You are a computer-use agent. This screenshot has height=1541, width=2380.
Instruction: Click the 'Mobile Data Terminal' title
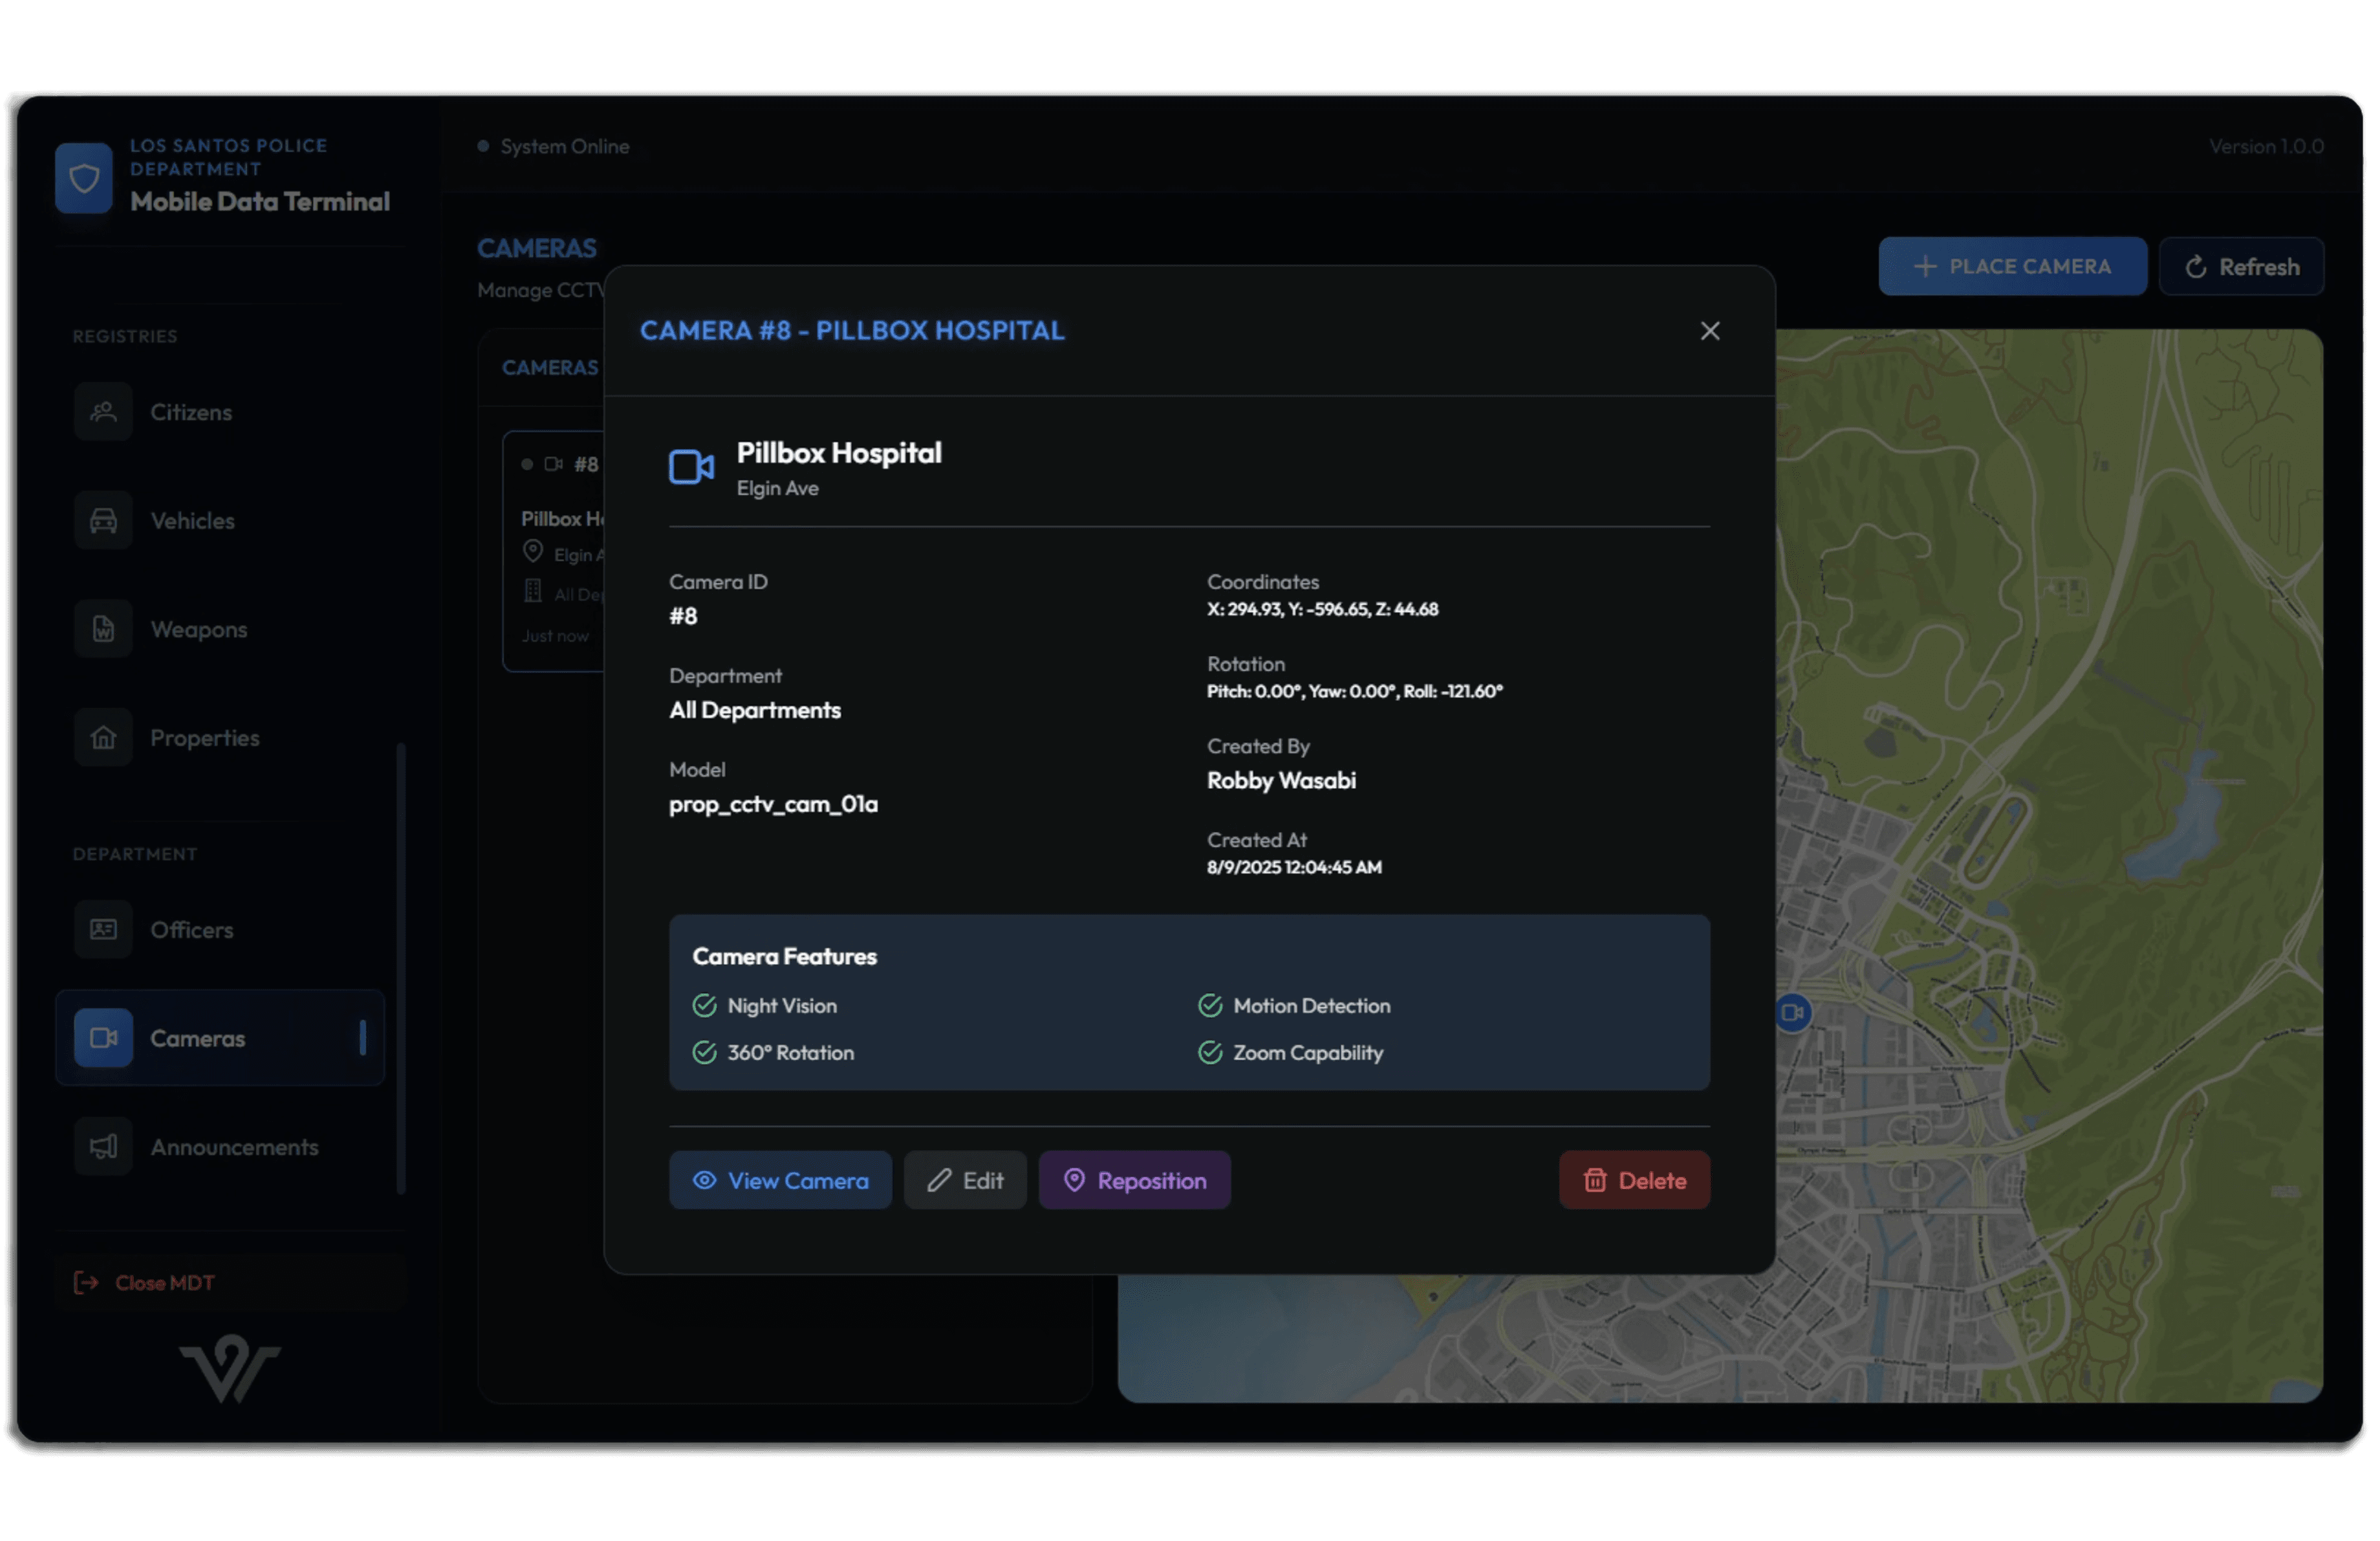pyautogui.click(x=260, y=202)
